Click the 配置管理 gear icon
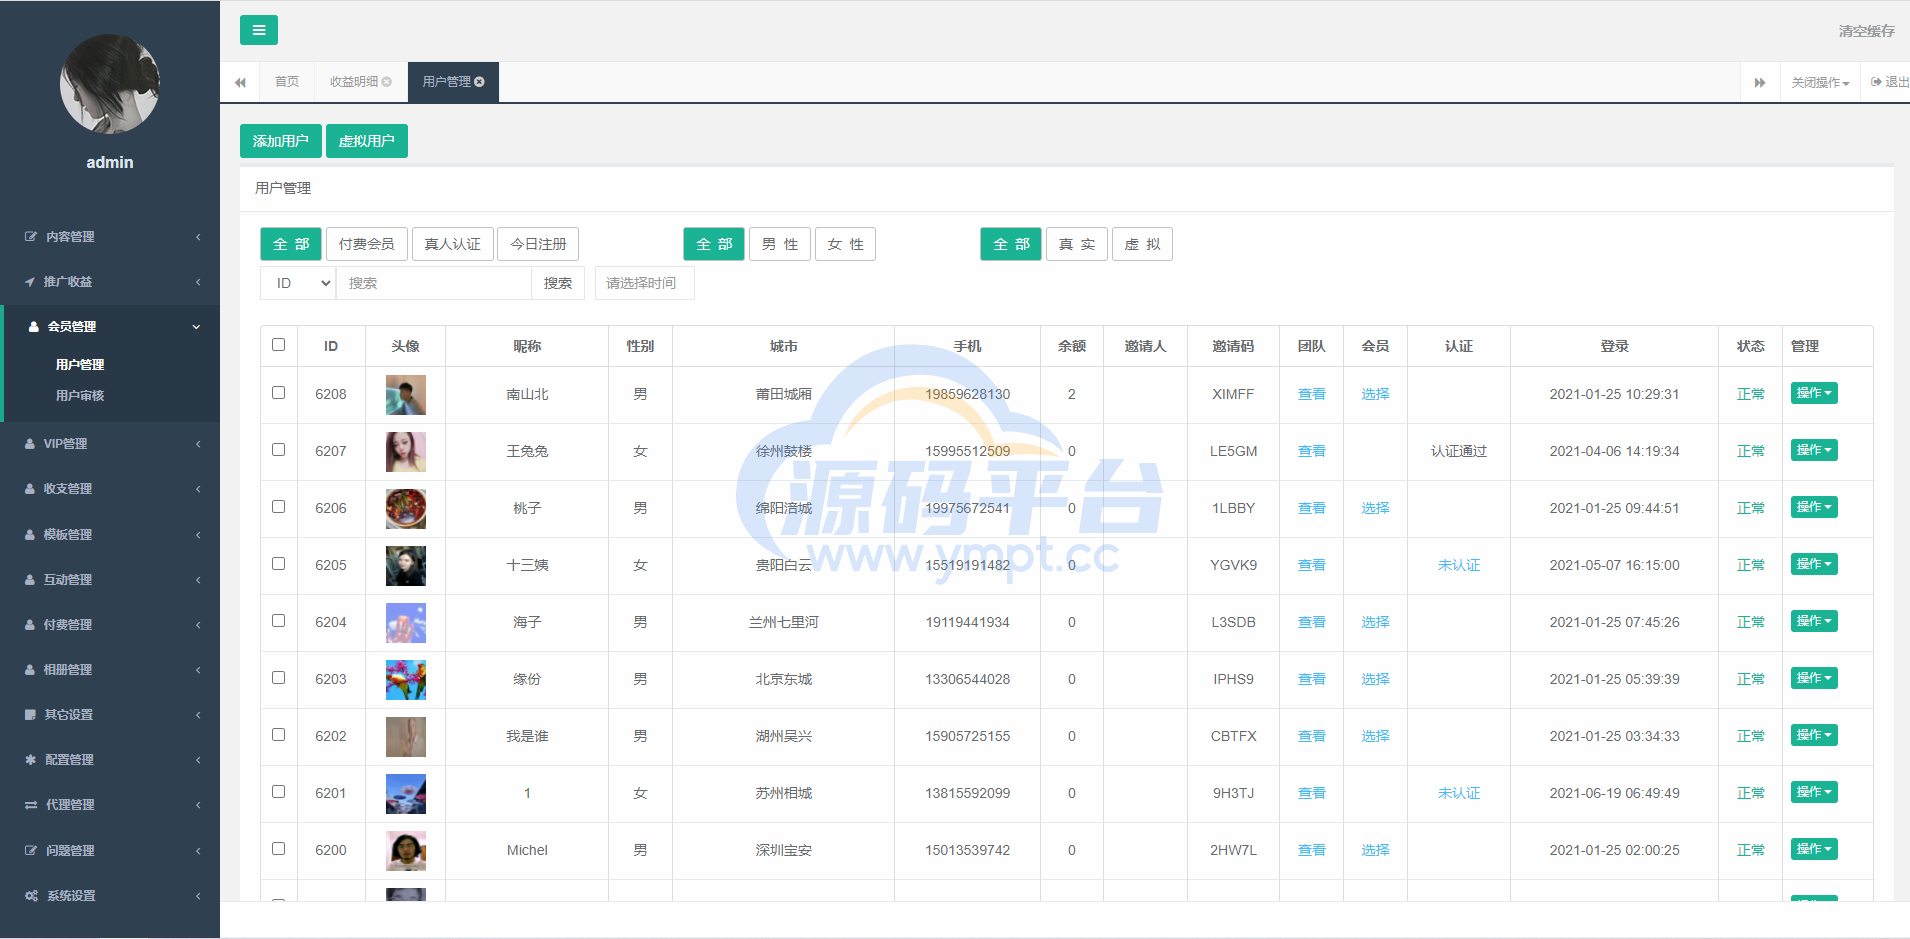 tap(30, 760)
